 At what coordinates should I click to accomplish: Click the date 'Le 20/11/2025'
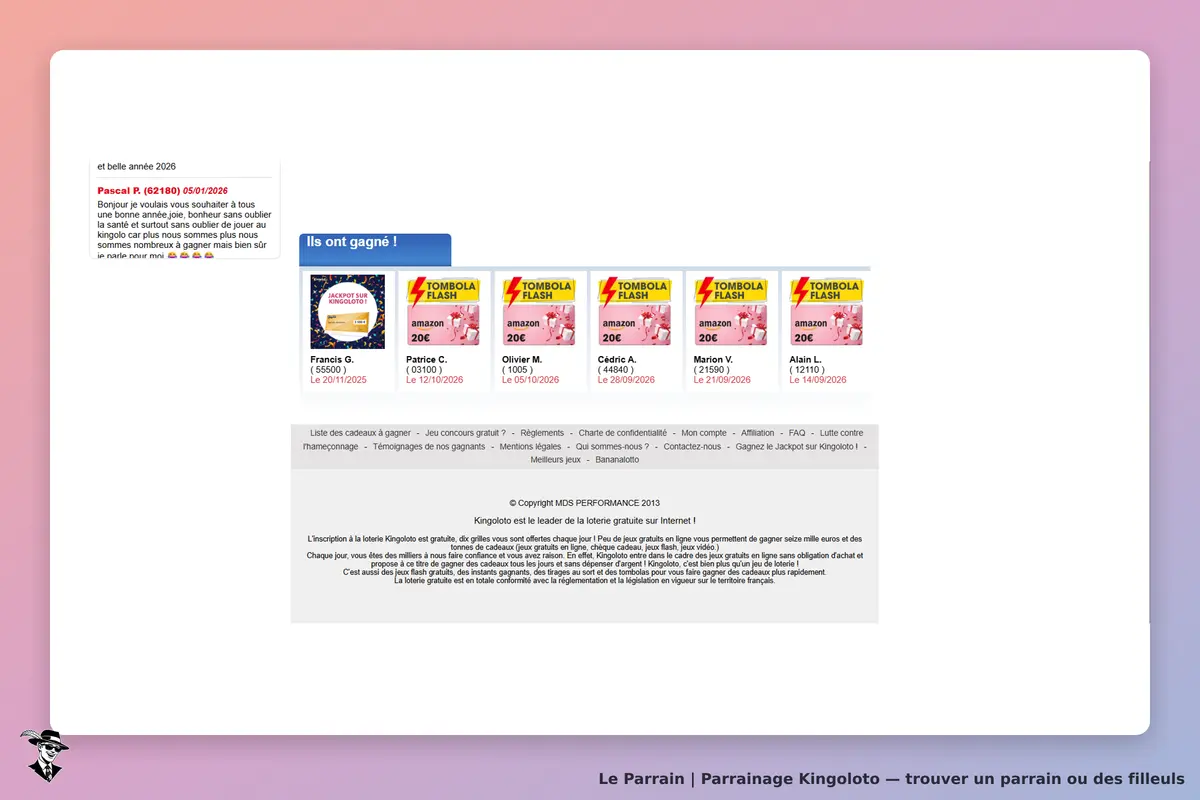[x=339, y=380]
